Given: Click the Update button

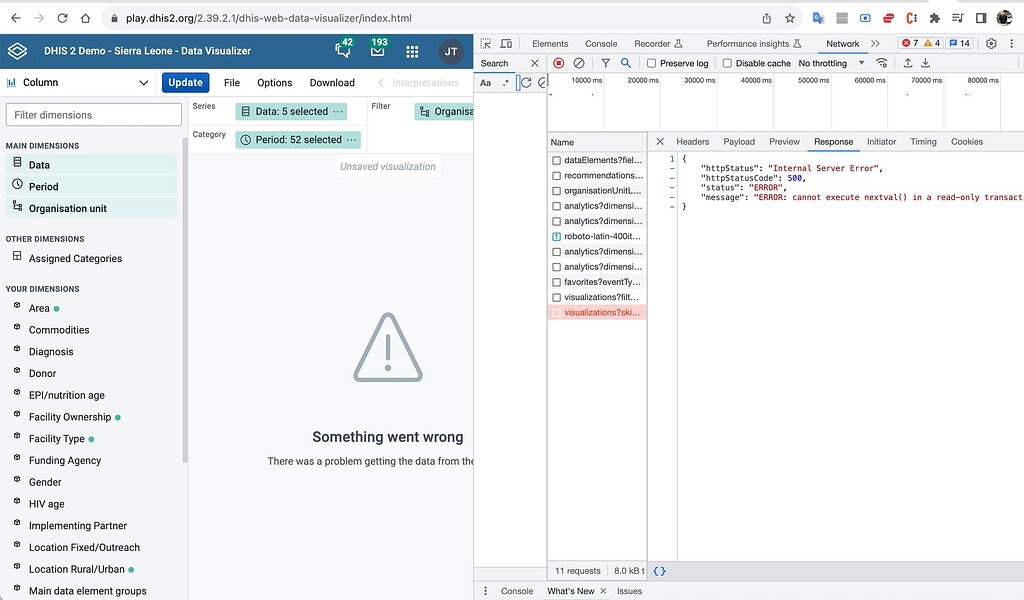Looking at the screenshot, I should click(x=186, y=81).
